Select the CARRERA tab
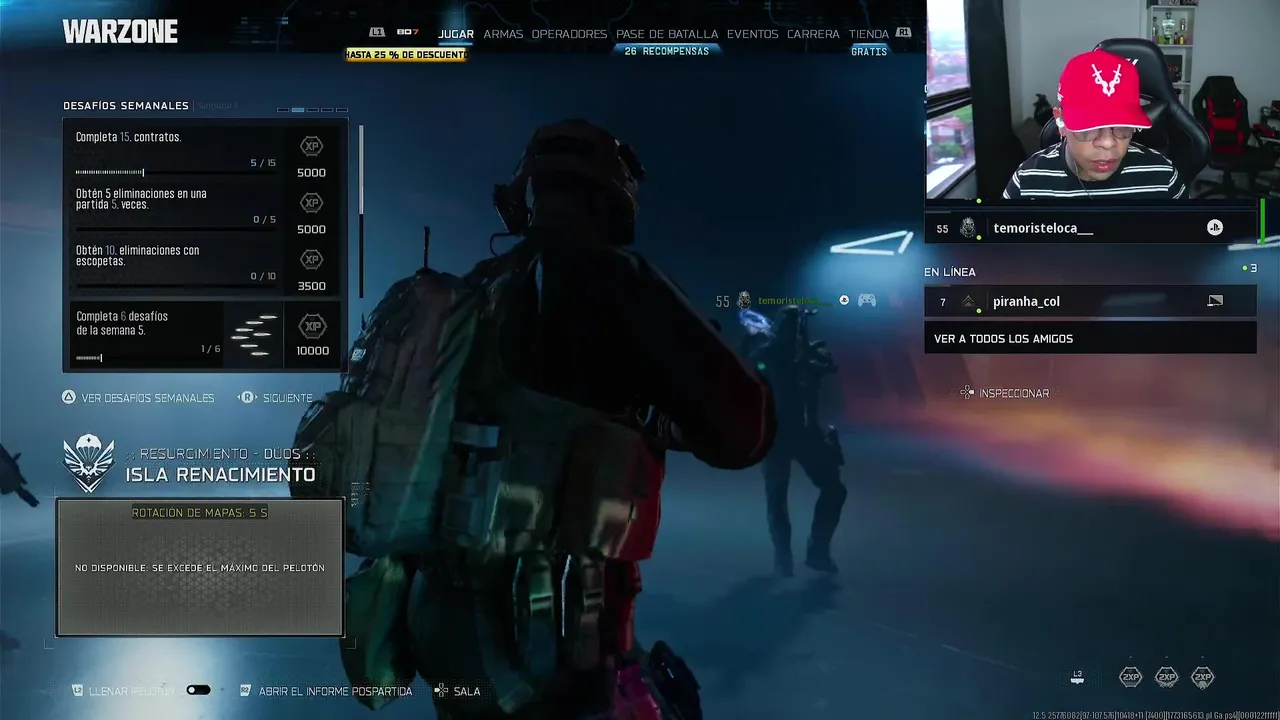Screen dimensions: 1280x720 813,34
